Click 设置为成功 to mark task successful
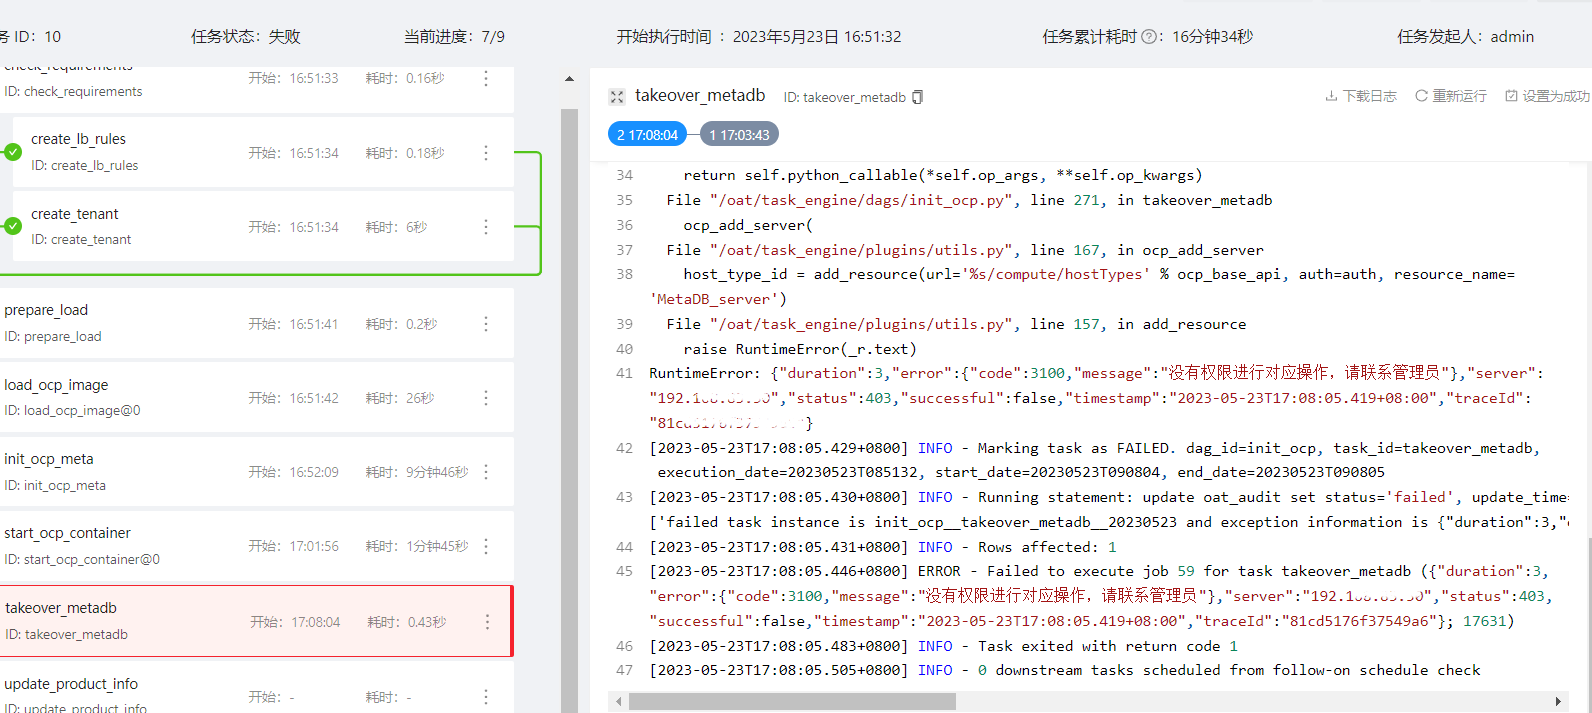Screen dimensions: 1592x713 click(x=1547, y=96)
